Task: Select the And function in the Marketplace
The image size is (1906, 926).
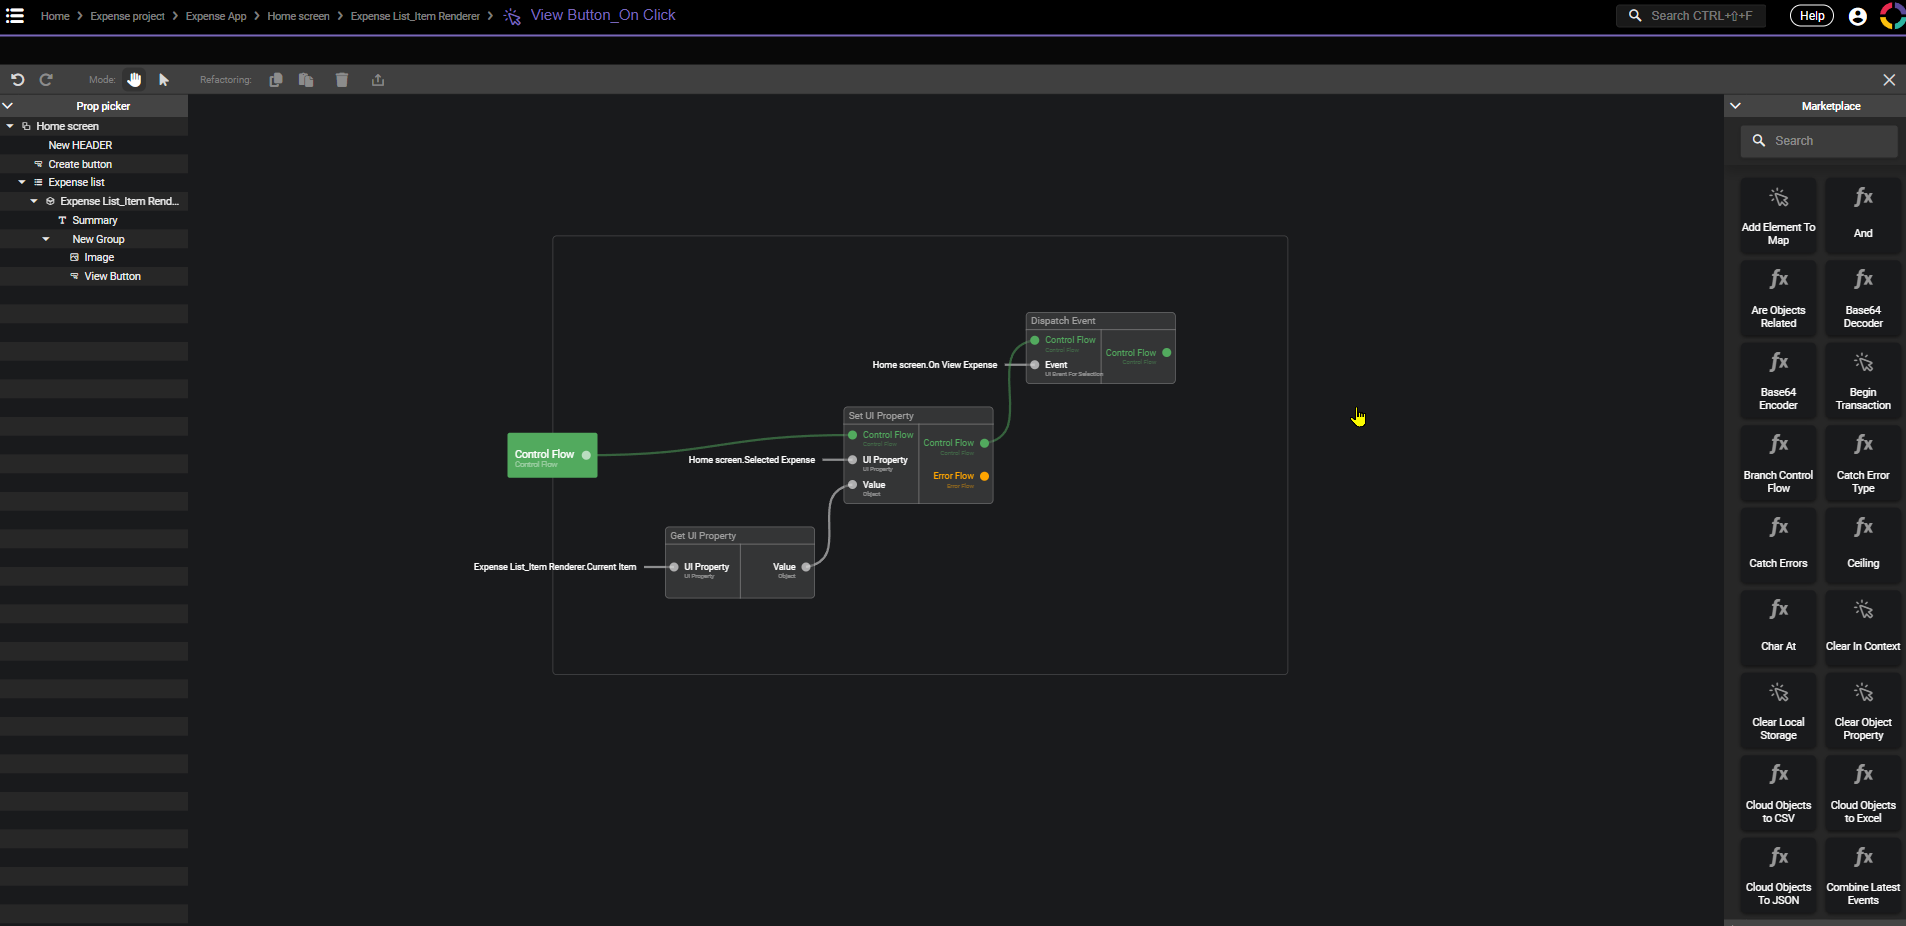Action: 1861,213
